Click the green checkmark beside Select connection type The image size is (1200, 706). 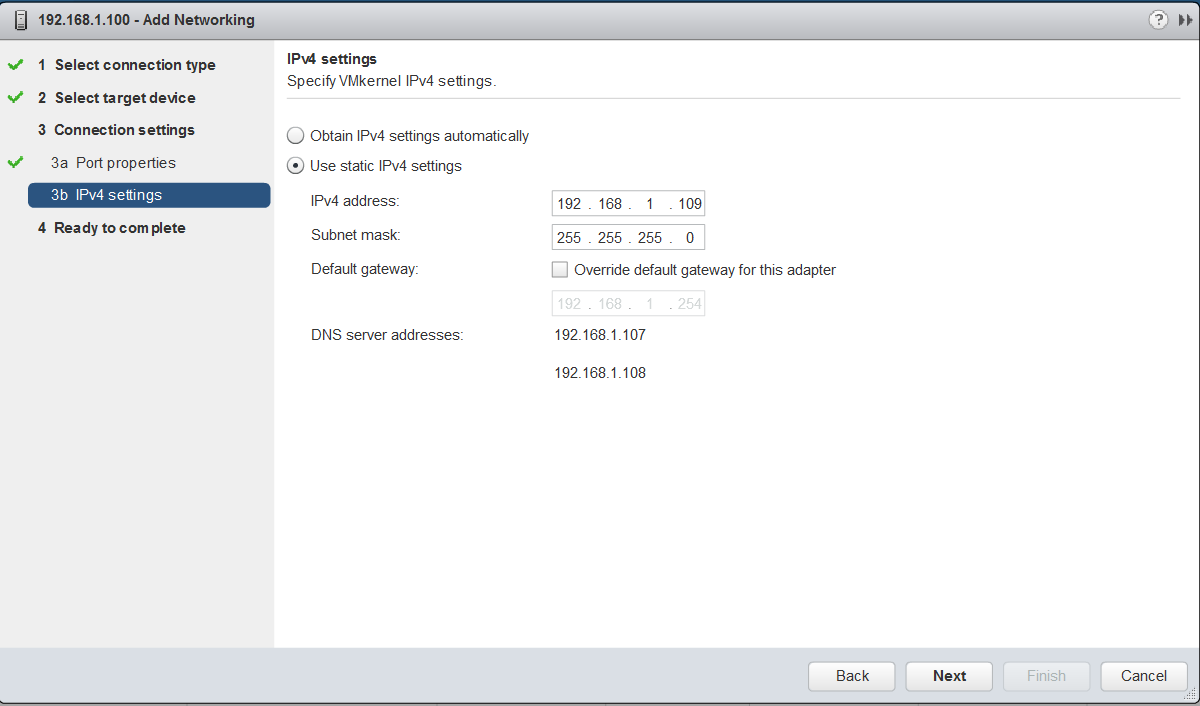[x=15, y=65]
